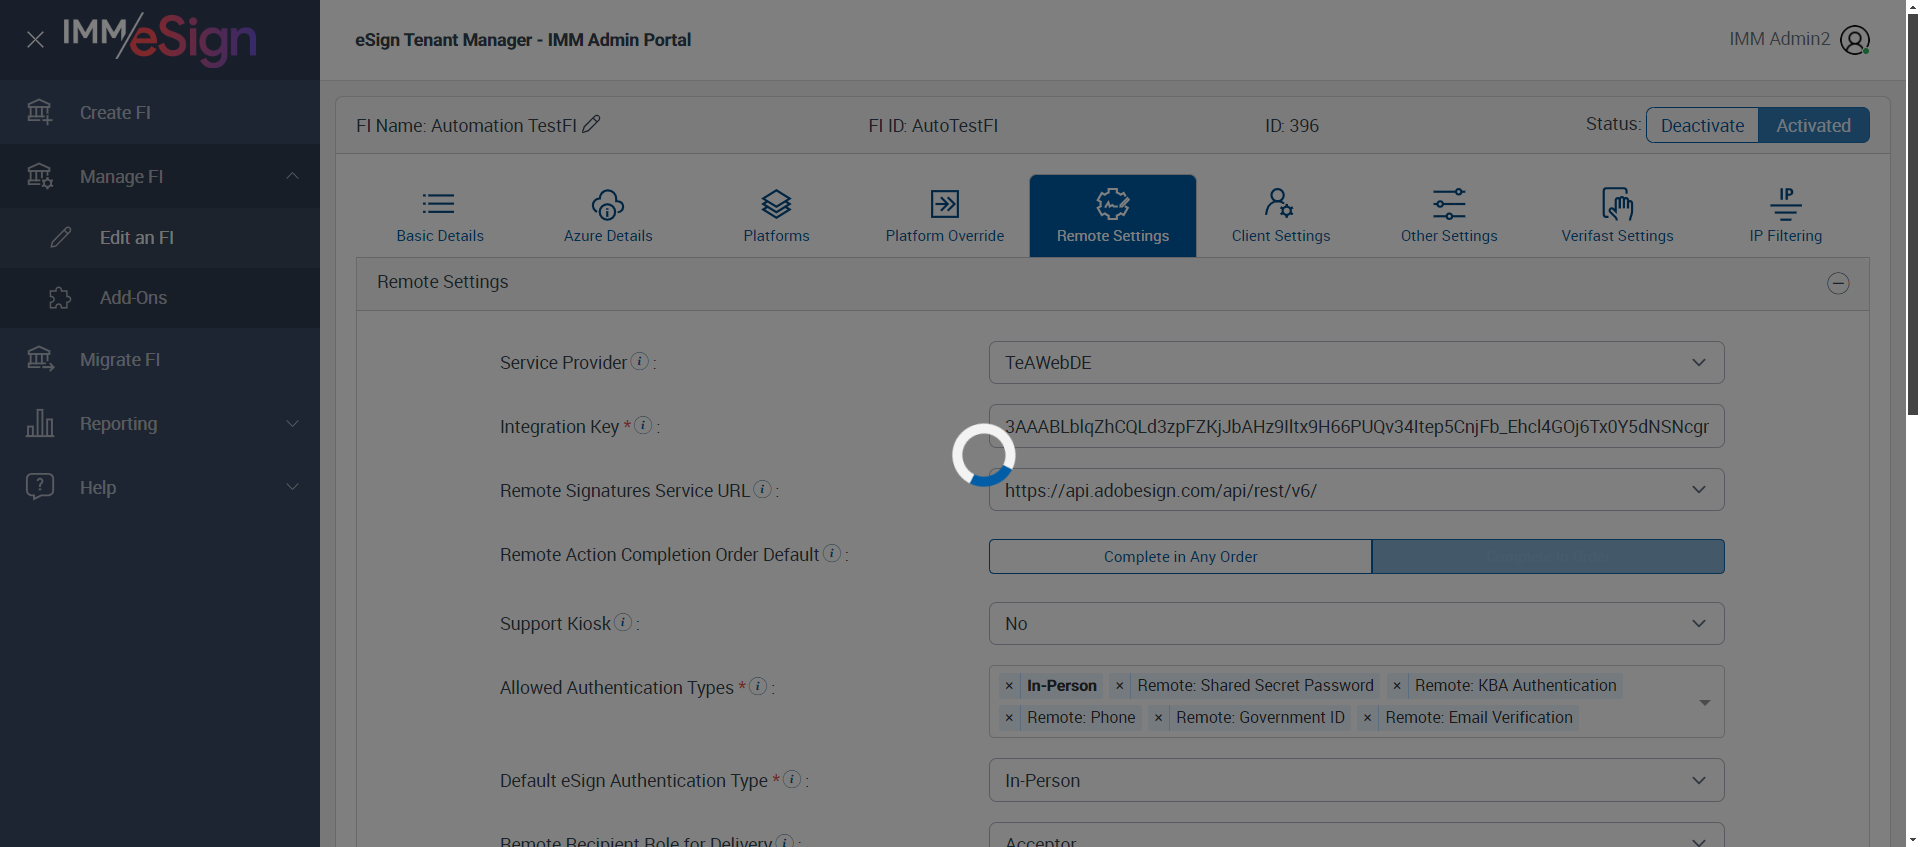1920x847 pixels.
Task: Show info for Service Provider
Action: 640,361
